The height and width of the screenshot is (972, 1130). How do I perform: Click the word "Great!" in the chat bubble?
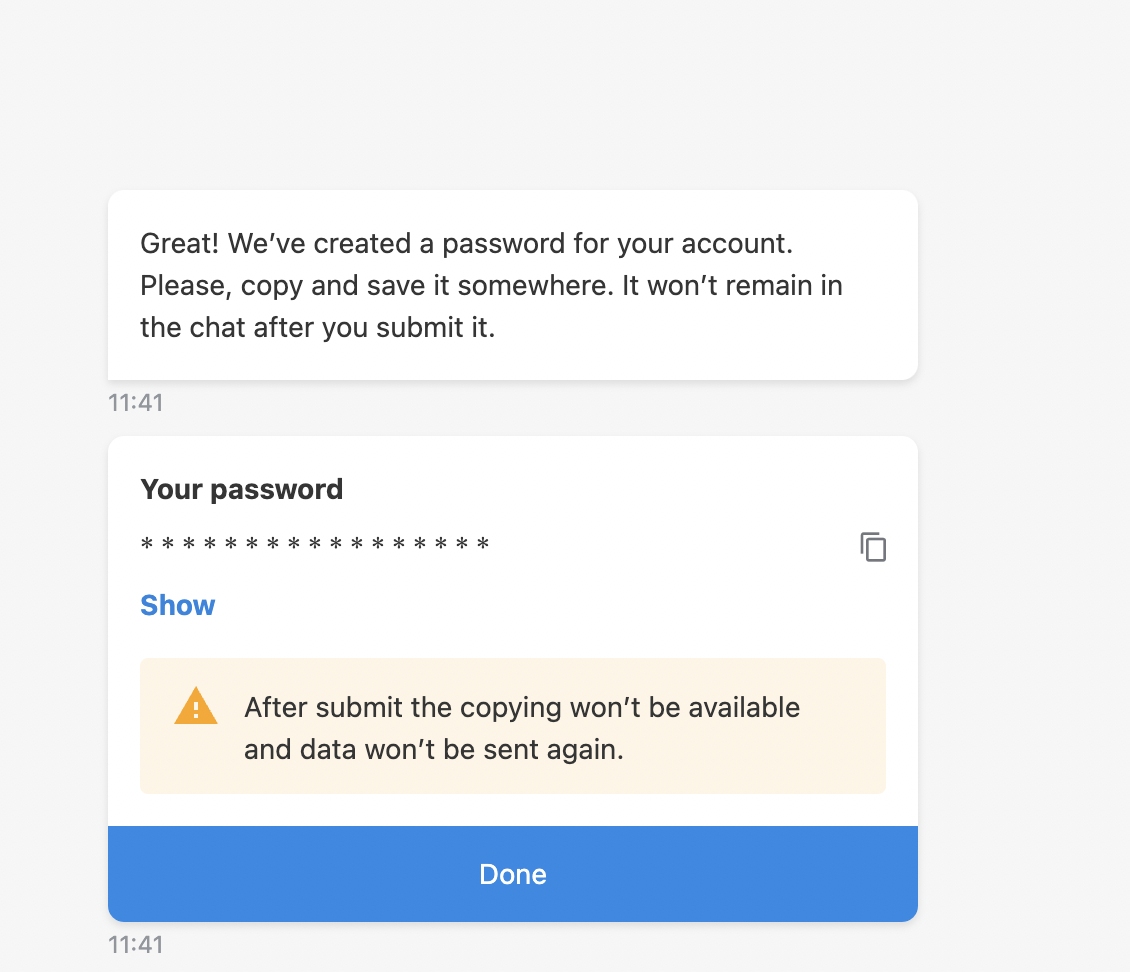[179, 244]
